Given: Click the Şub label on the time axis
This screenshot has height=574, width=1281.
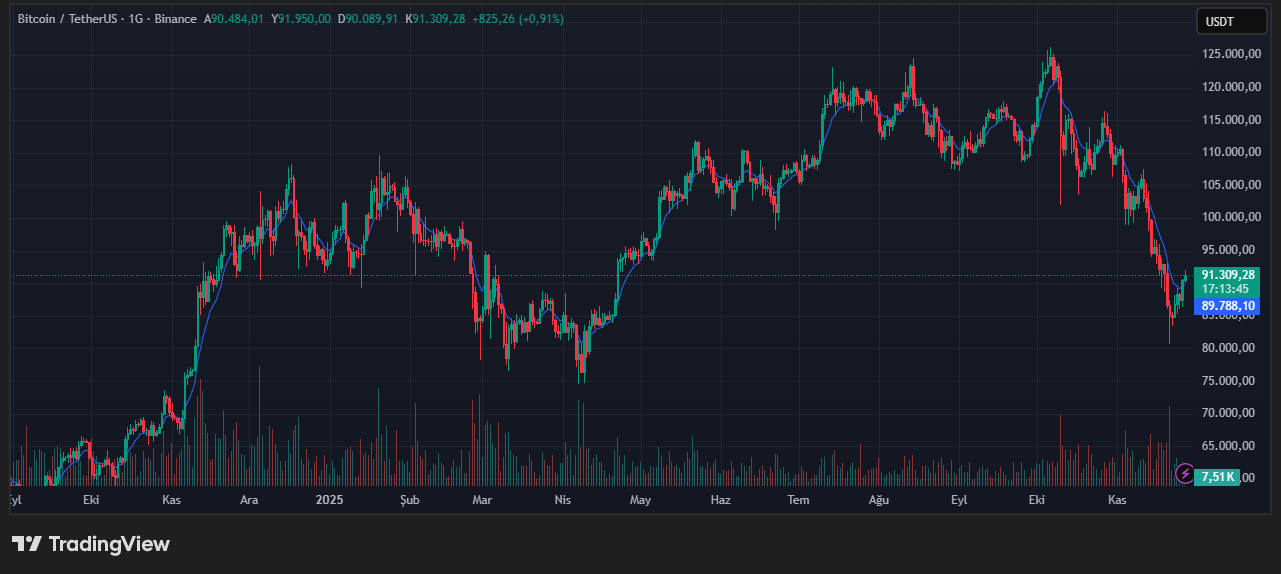Looking at the screenshot, I should 410,499.
